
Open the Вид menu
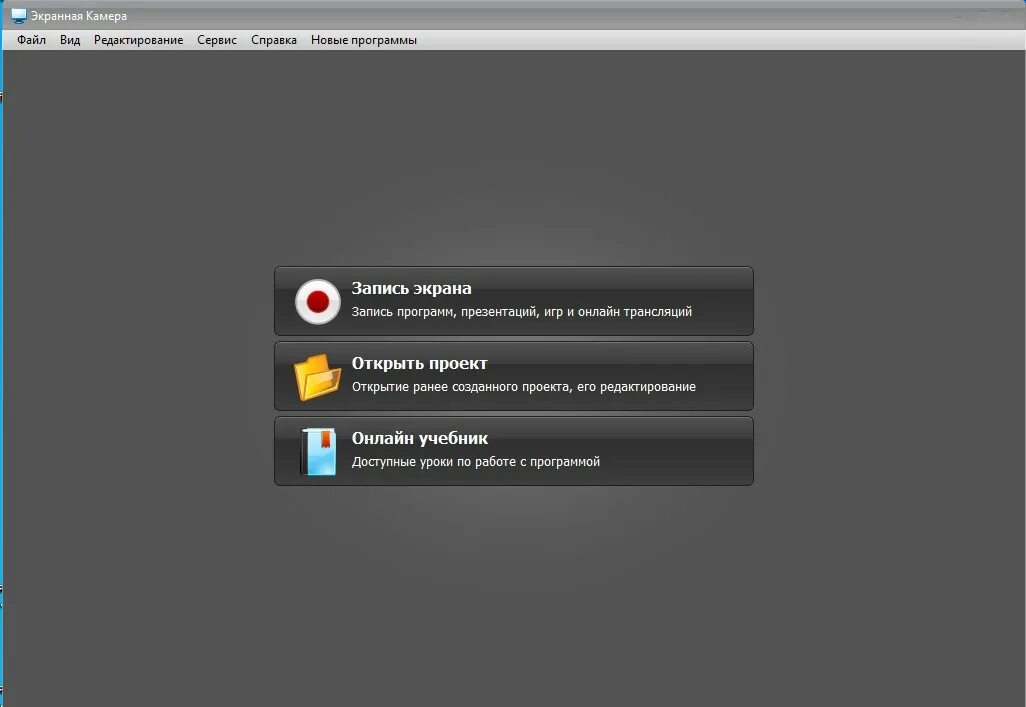click(x=70, y=40)
